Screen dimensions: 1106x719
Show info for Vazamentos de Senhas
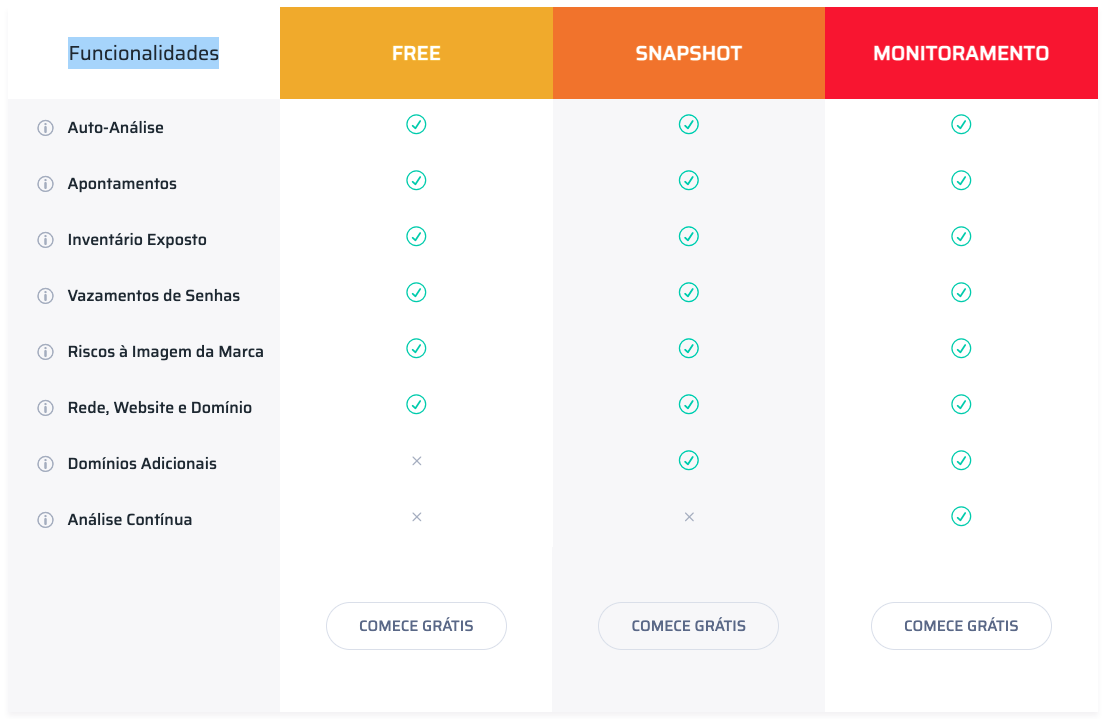point(45,296)
